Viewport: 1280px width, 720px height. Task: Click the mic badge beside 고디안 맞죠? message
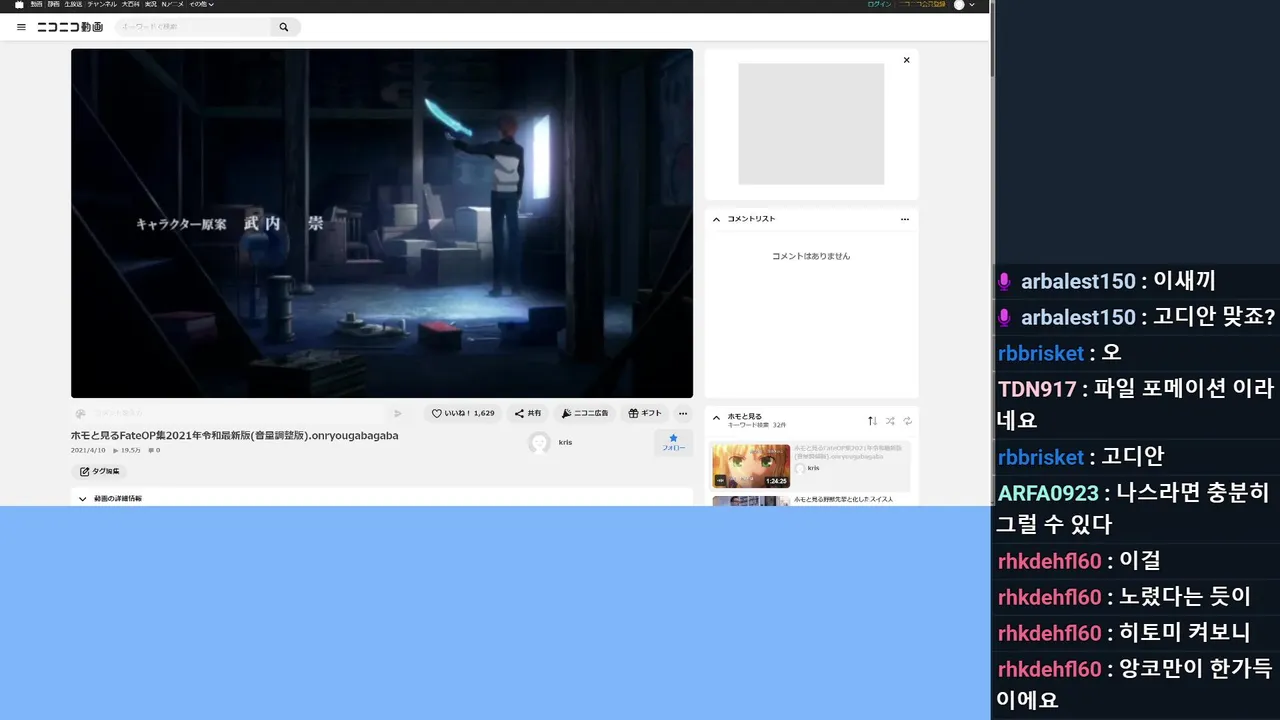point(1005,318)
